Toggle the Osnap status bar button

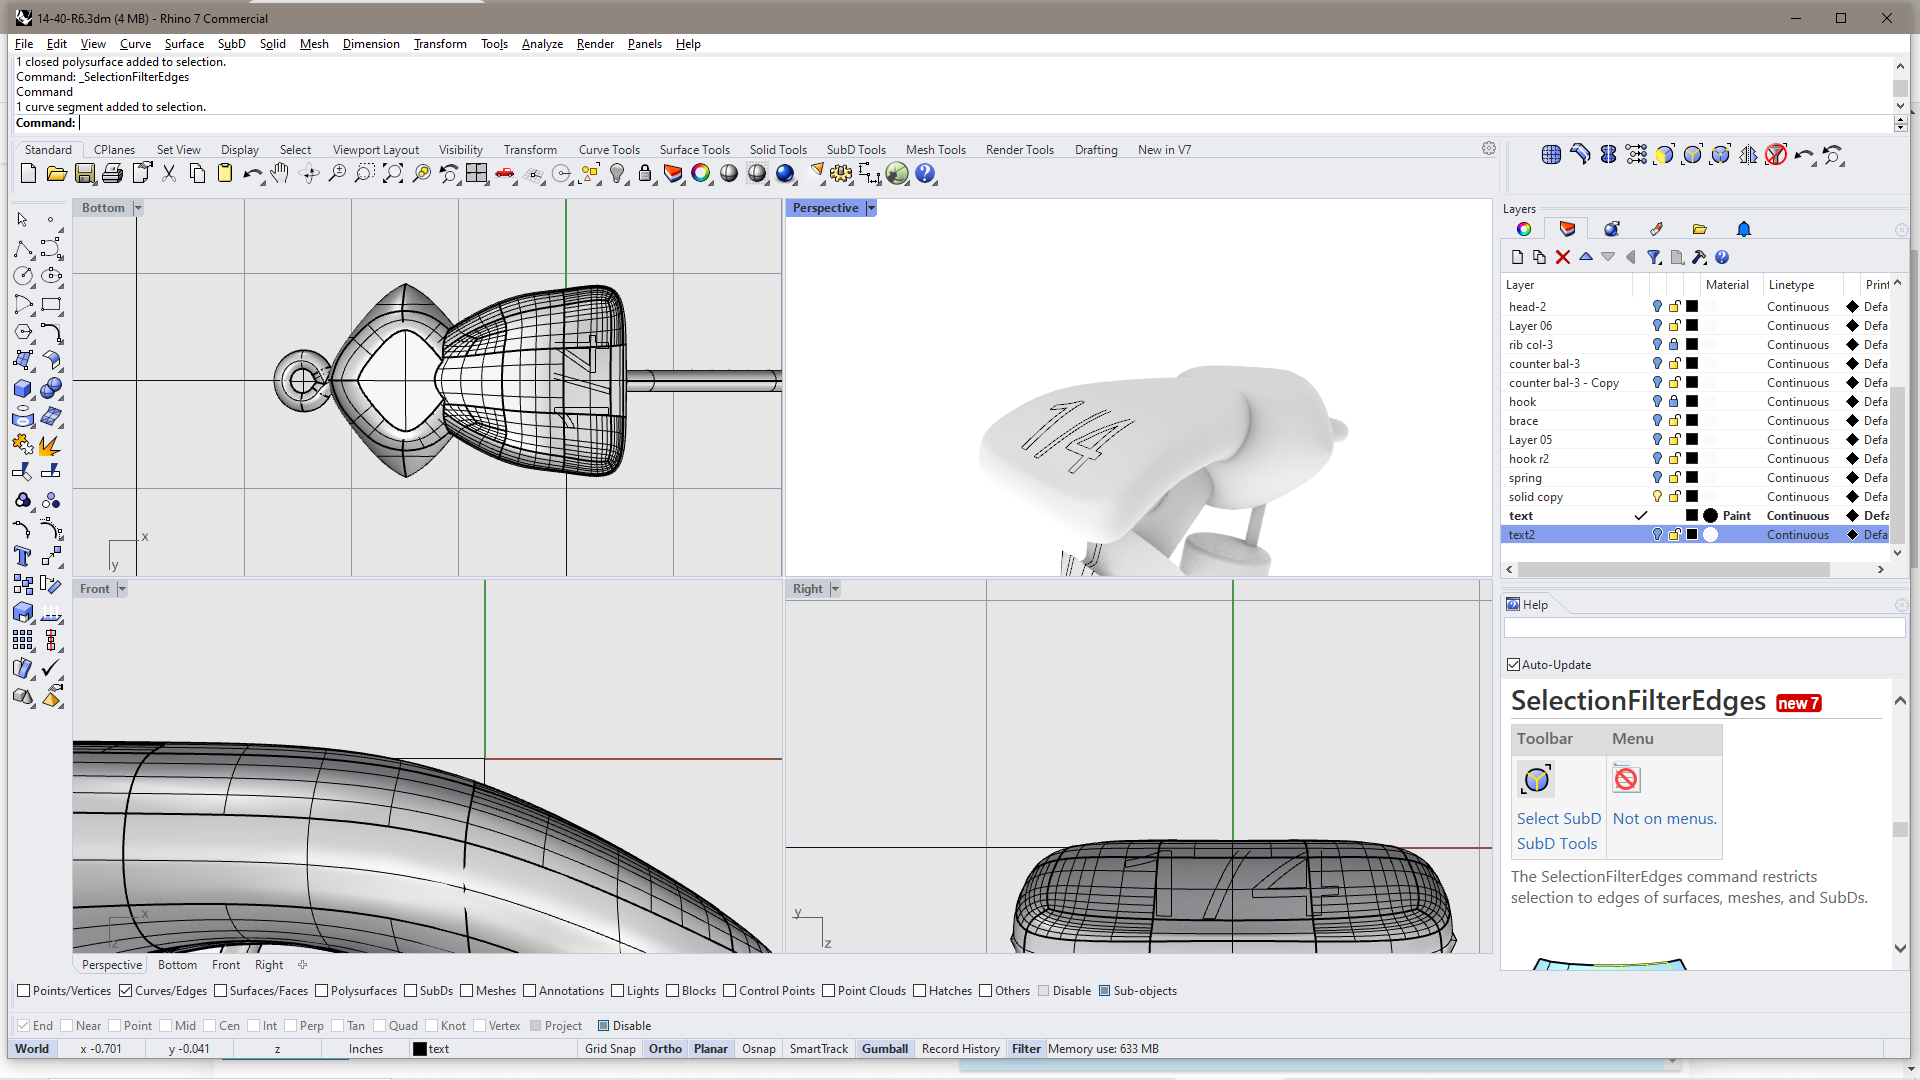coord(758,1049)
